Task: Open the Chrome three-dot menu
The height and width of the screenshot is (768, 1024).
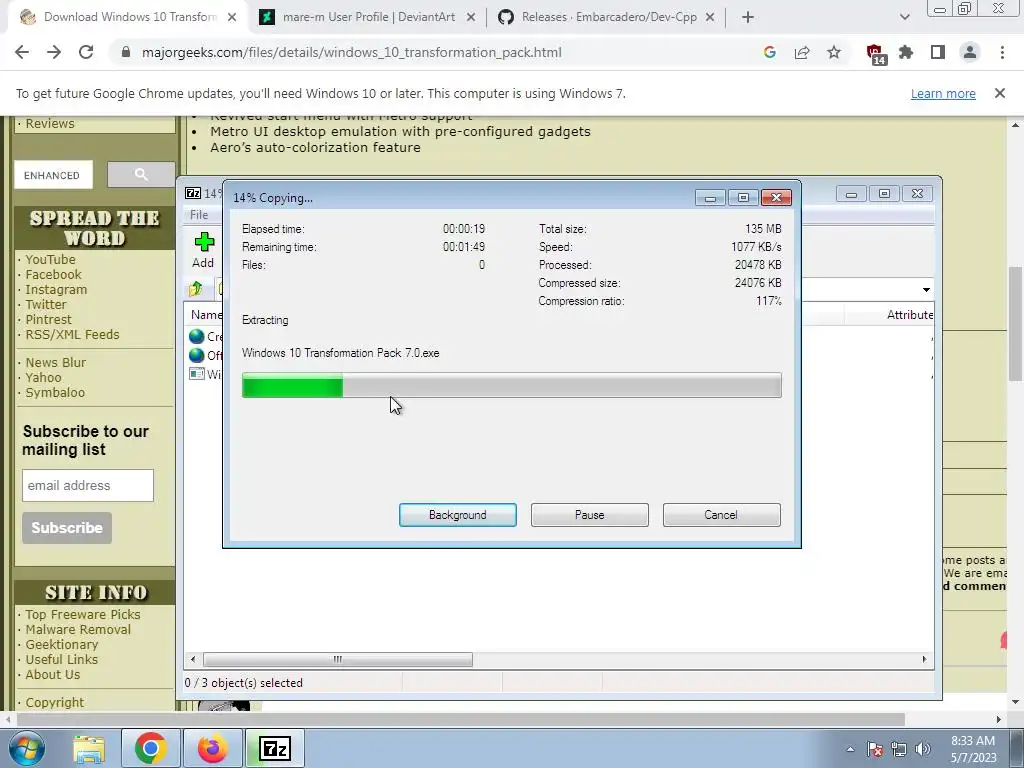Action: point(1002,52)
